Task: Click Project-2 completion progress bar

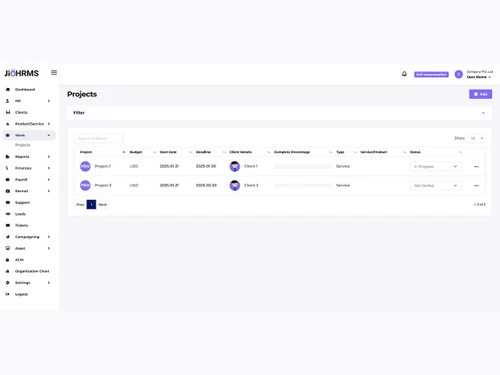Action: pyautogui.click(x=303, y=185)
